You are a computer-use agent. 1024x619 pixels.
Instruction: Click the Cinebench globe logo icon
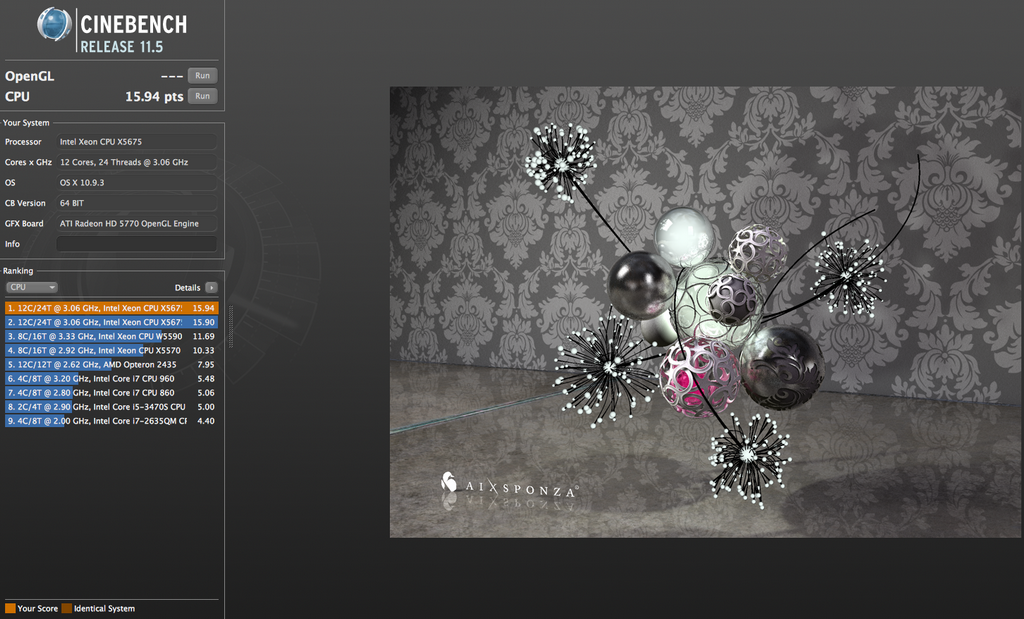tap(54, 25)
